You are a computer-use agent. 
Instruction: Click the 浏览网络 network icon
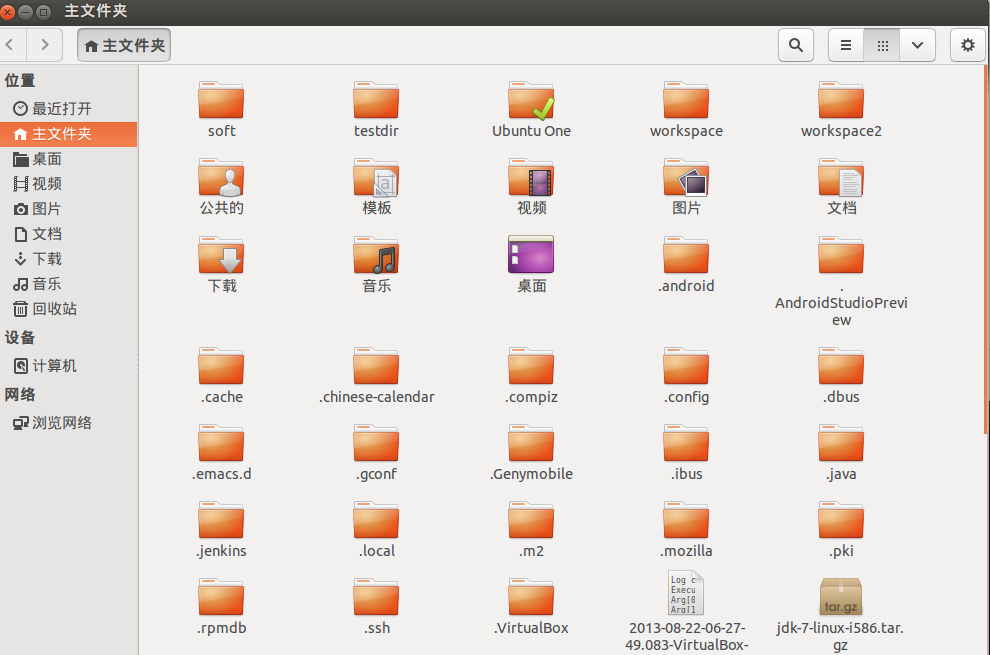click(x=52, y=422)
